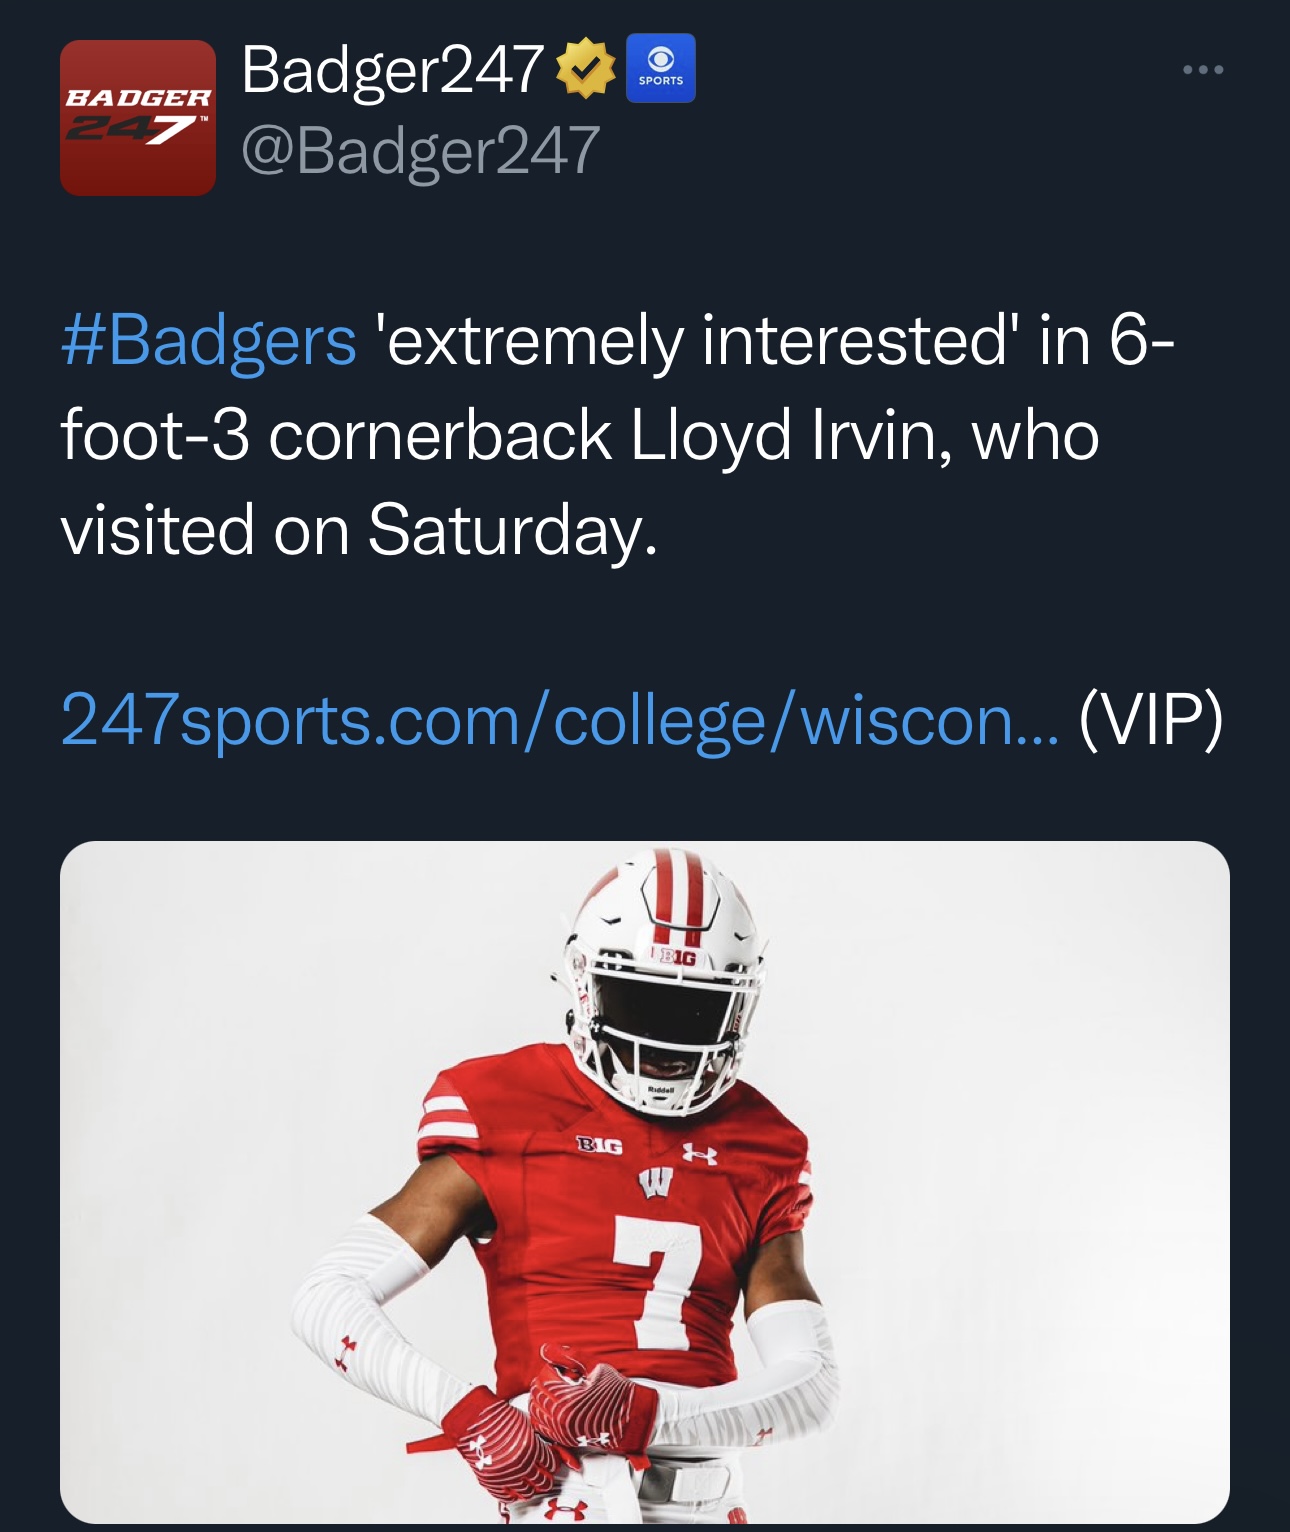Open the 247sports.com article link
The image size is (1290, 1532).
[558, 720]
